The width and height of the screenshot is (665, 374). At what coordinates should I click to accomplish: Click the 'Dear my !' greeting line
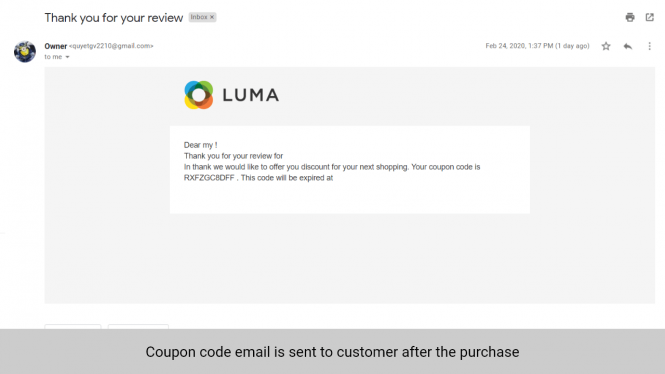pos(201,145)
